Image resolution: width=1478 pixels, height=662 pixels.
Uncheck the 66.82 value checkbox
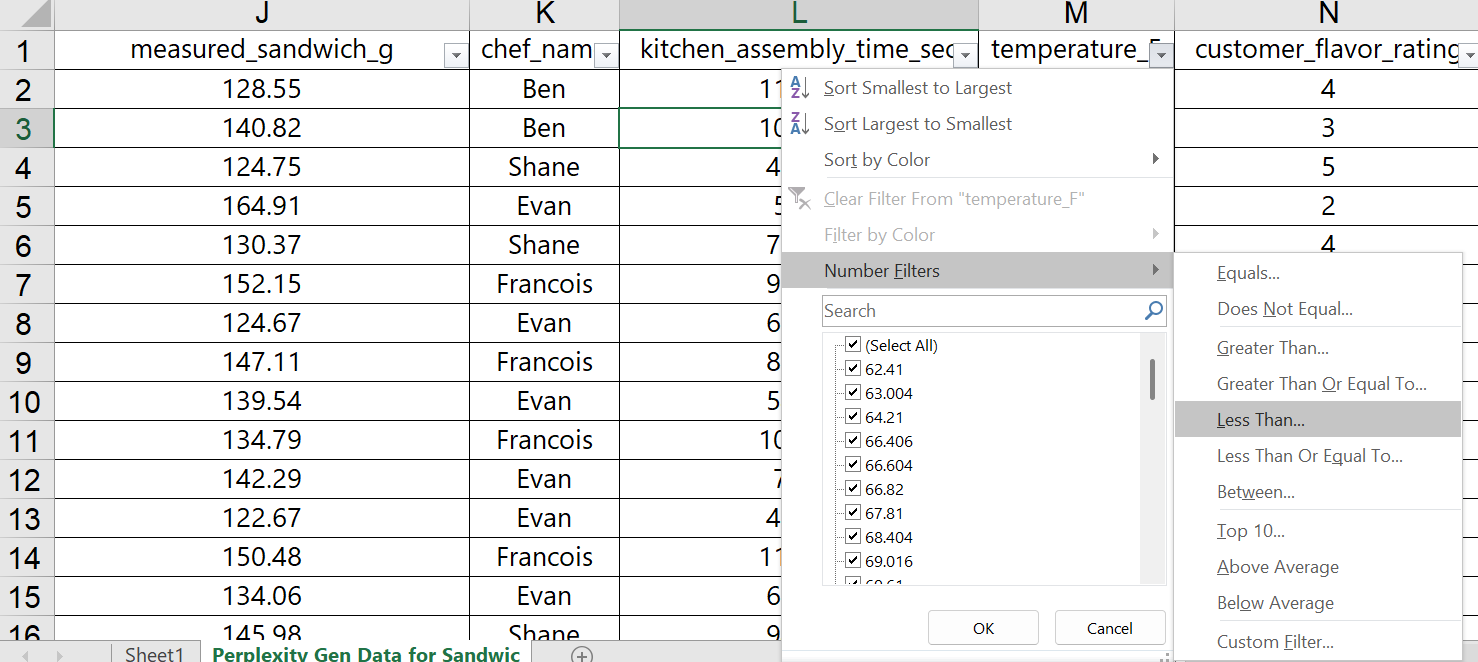tap(853, 489)
